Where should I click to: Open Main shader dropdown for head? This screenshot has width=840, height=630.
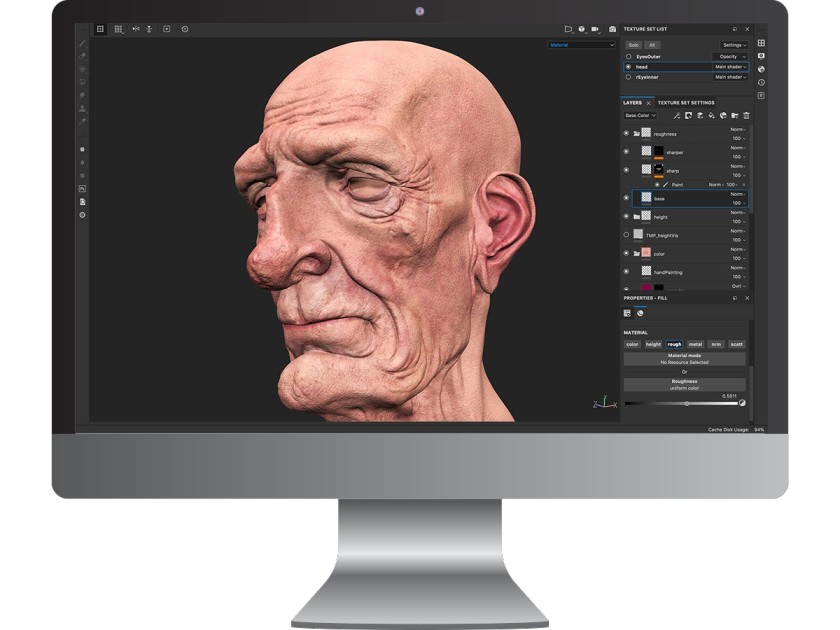tap(730, 67)
